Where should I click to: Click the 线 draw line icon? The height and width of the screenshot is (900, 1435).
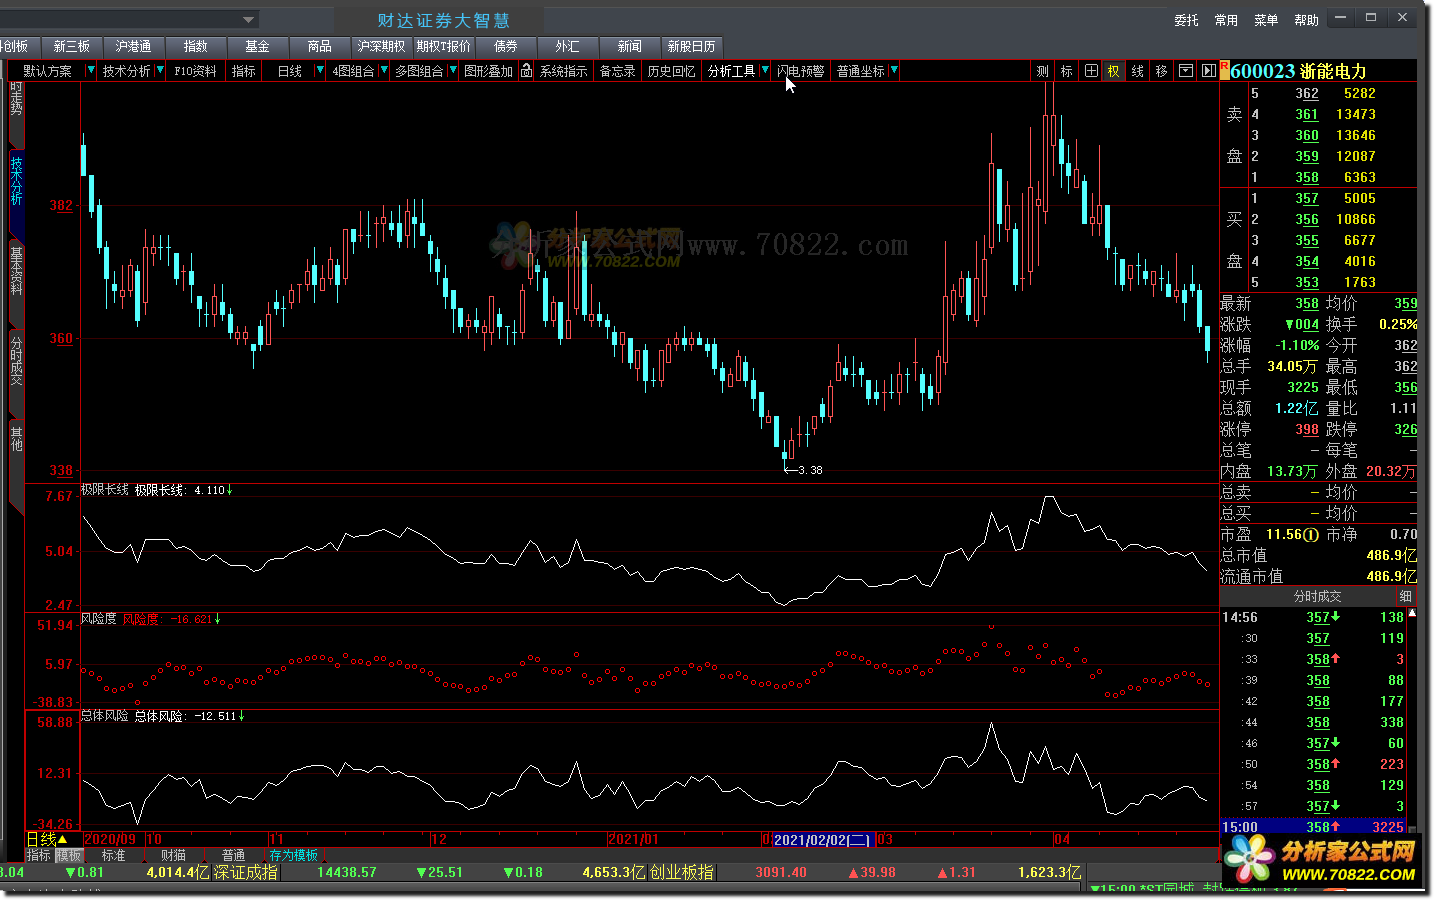(x=1137, y=71)
